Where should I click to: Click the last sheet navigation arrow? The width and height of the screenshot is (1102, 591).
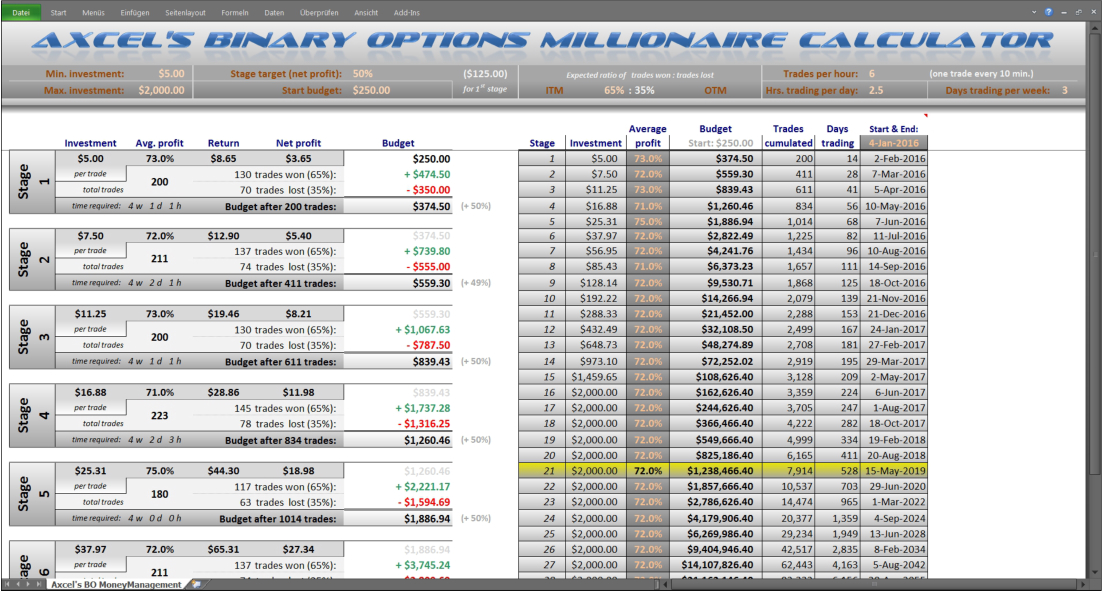click(x=40, y=584)
